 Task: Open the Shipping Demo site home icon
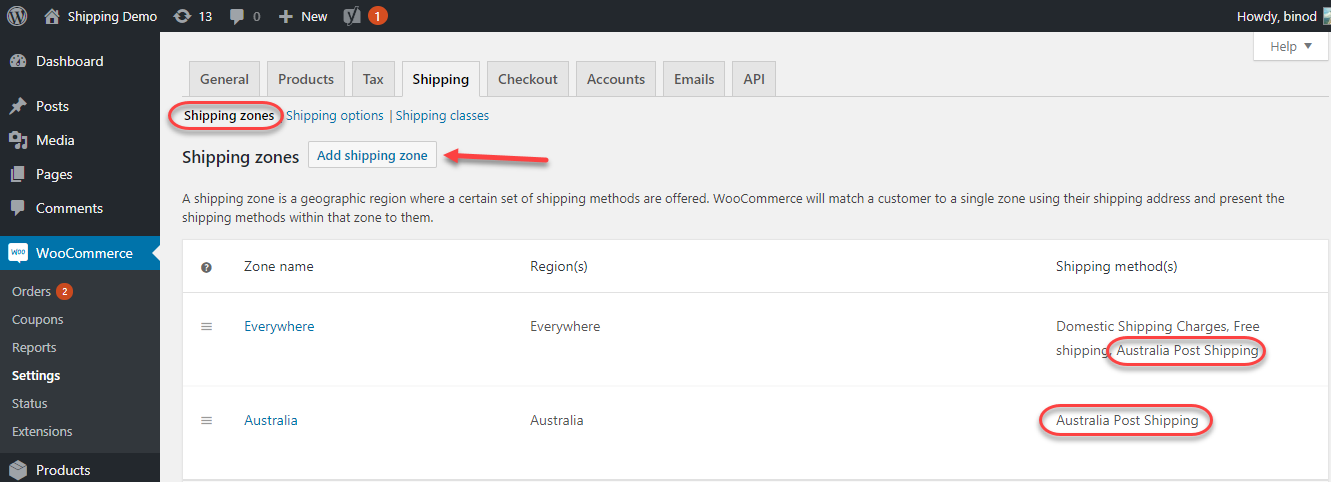point(52,16)
